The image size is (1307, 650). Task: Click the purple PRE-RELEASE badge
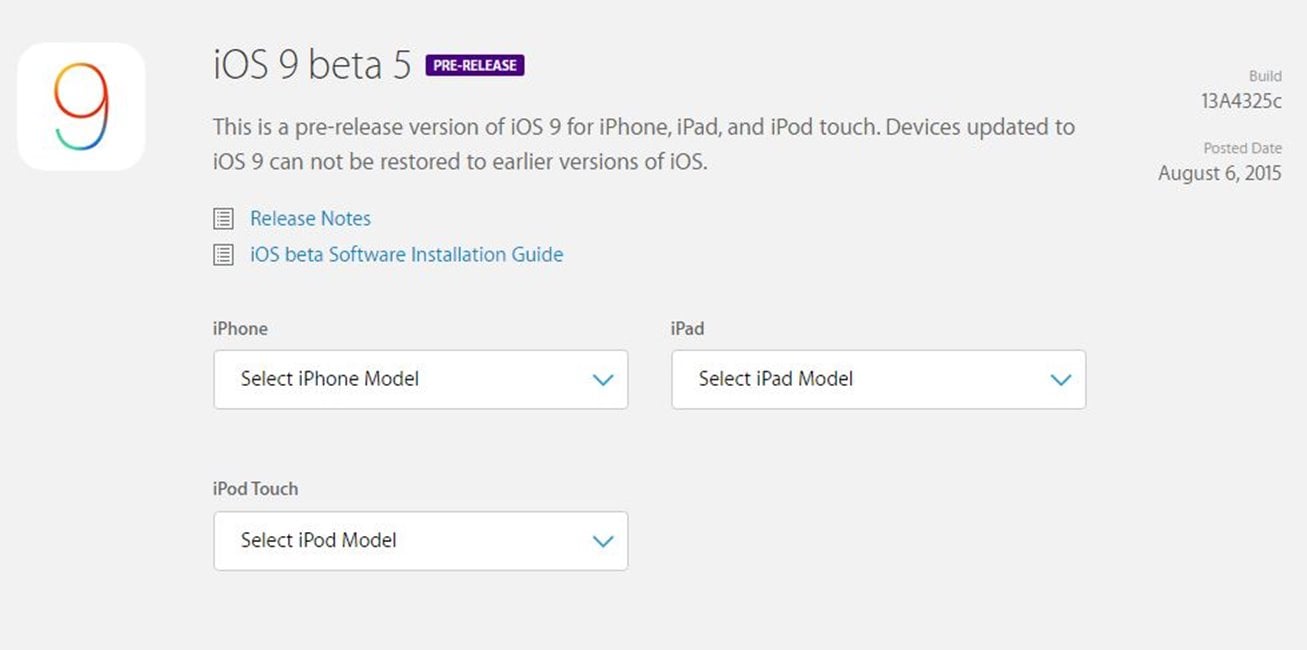click(x=475, y=65)
